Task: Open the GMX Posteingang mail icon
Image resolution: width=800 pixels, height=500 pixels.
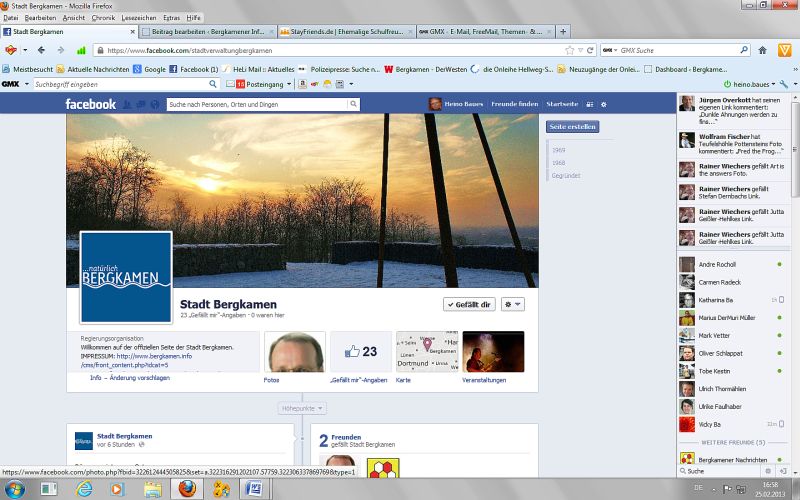Action: [231, 84]
